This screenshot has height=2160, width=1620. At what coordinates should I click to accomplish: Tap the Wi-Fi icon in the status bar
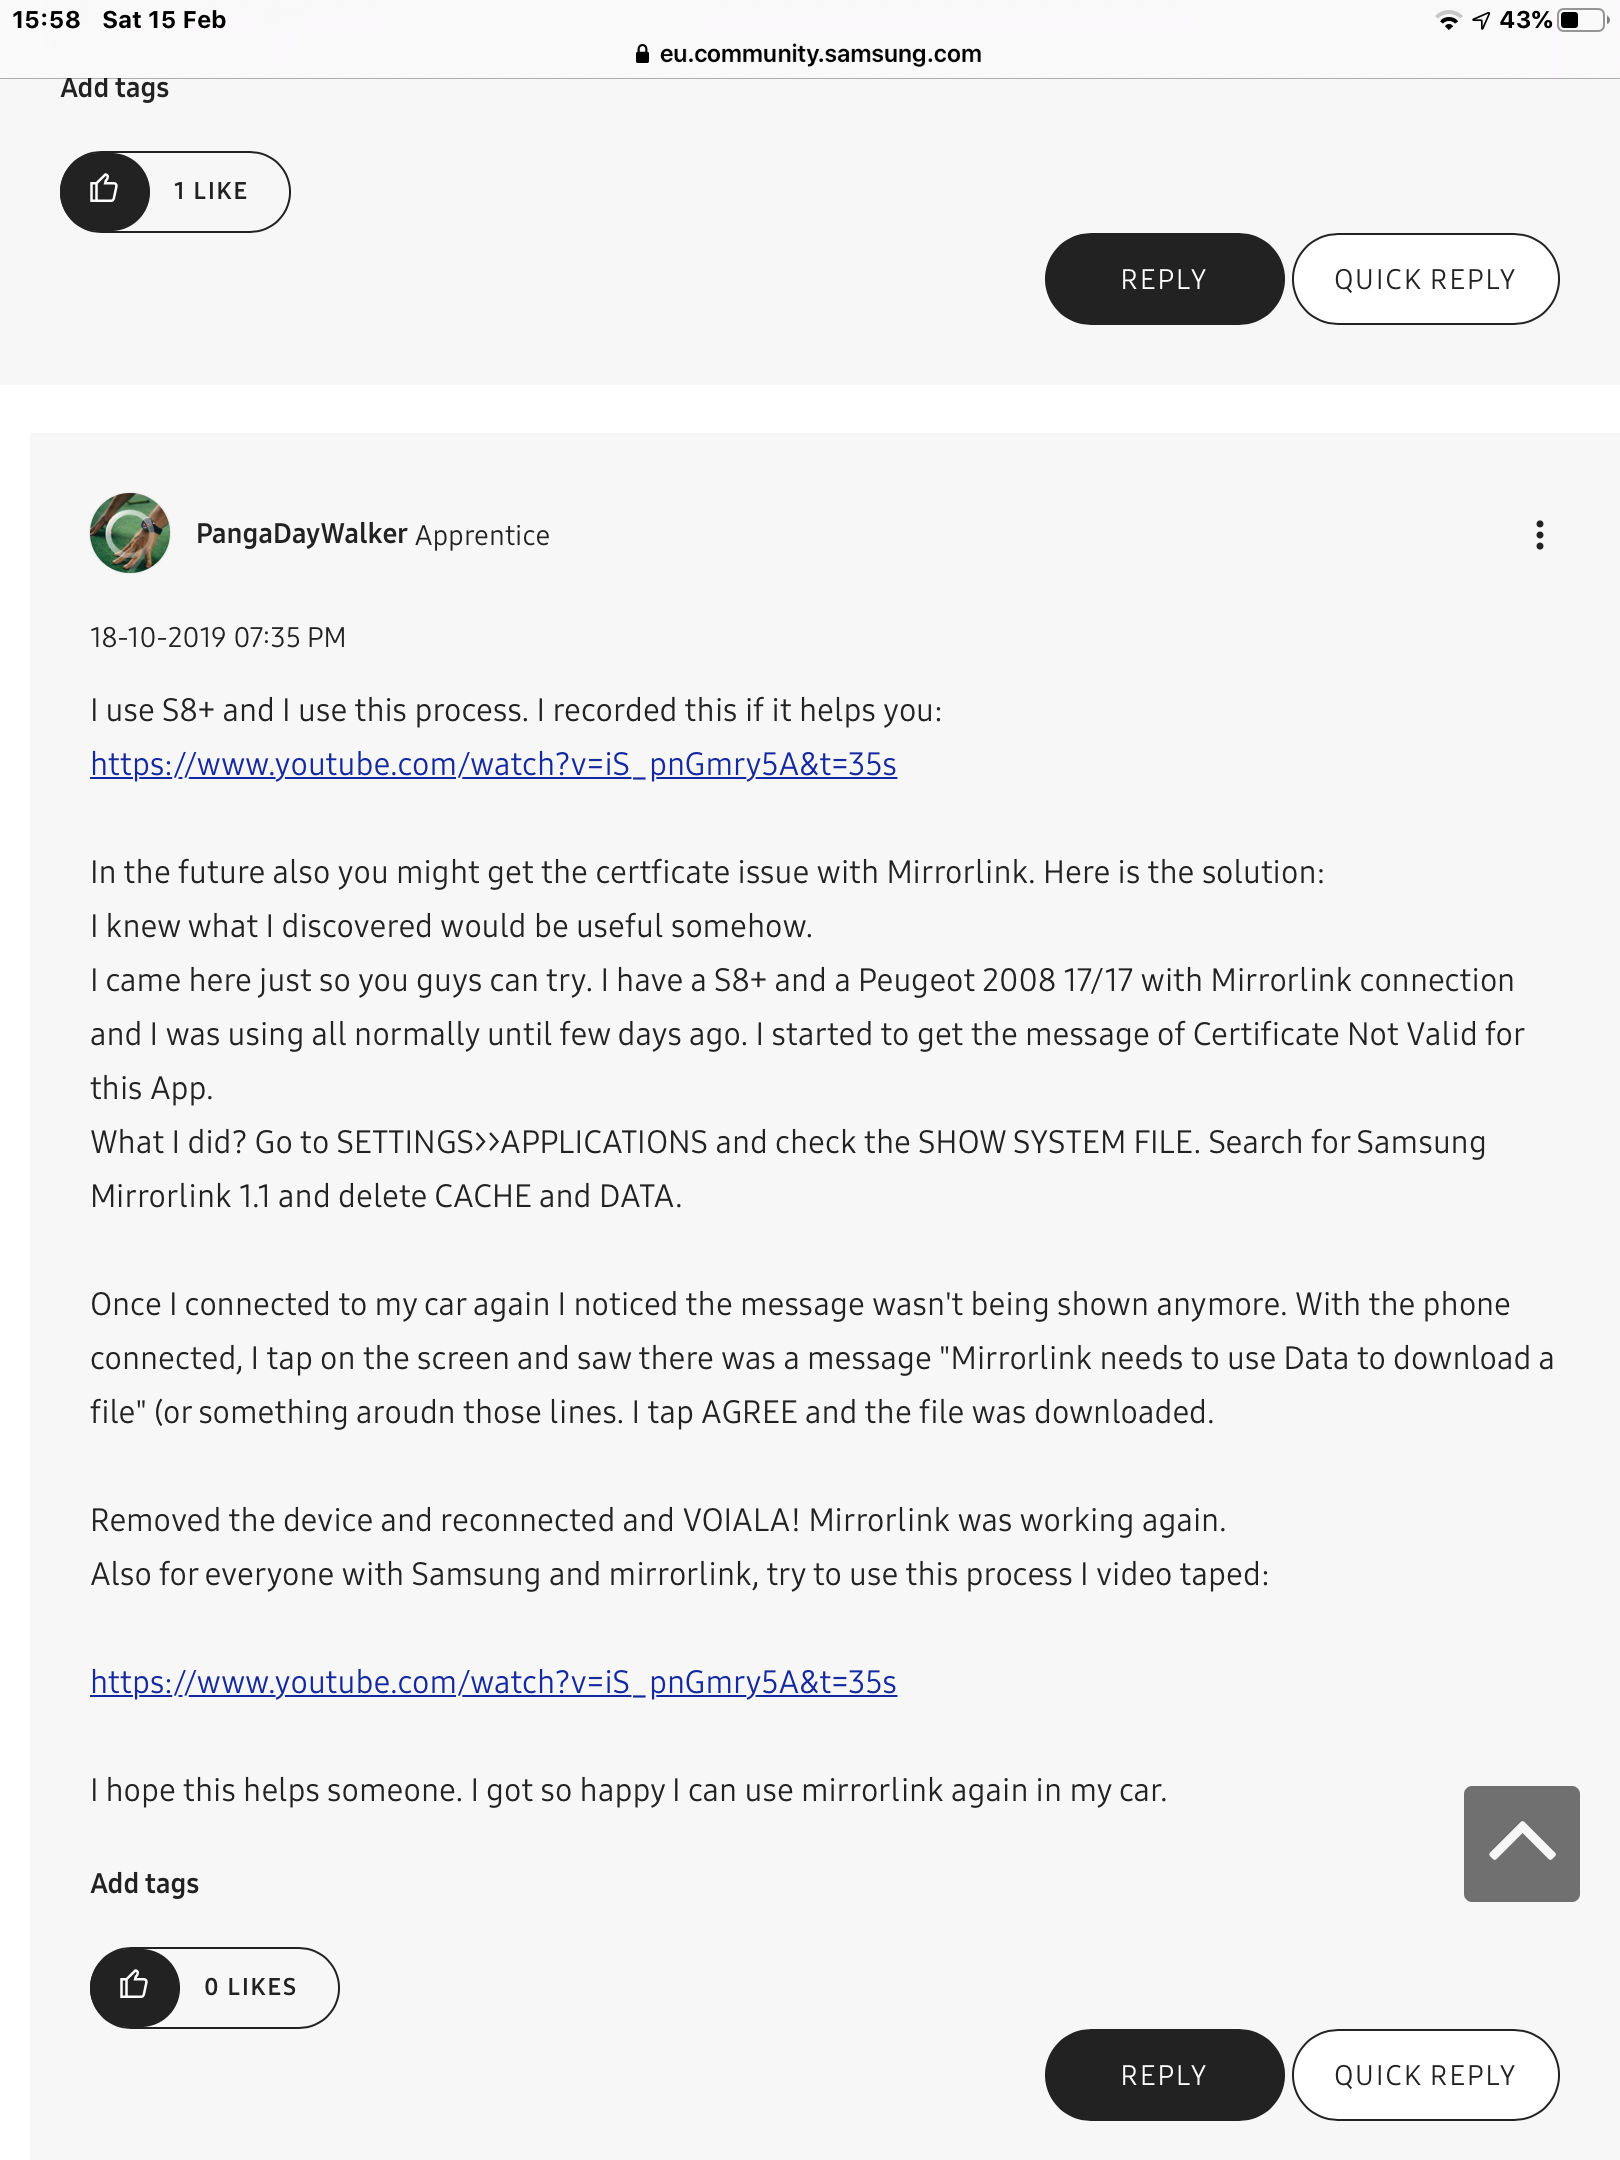point(1447,21)
